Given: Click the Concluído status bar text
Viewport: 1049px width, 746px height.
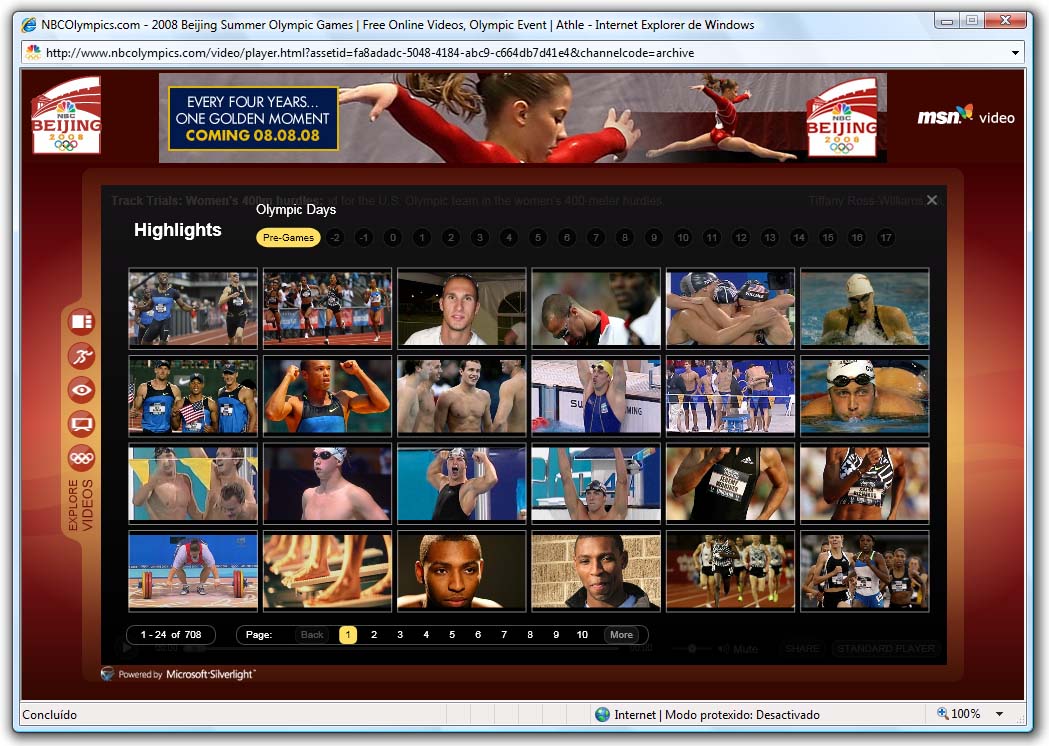Looking at the screenshot, I should [50, 715].
